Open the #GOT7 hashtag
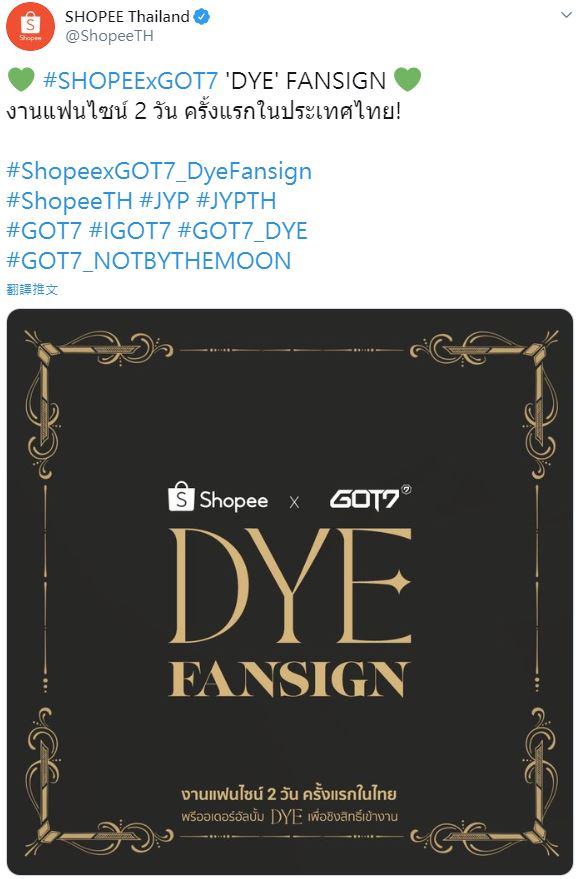 click(44, 231)
